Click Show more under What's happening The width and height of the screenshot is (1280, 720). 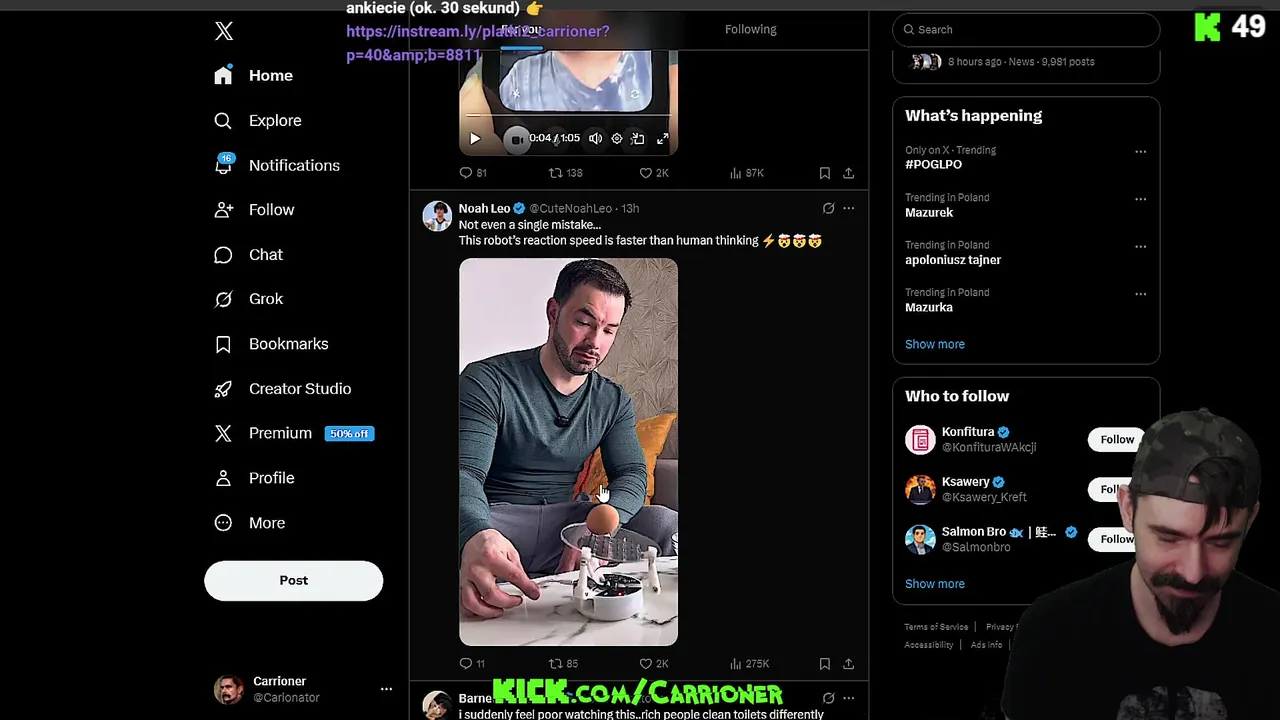pos(935,344)
